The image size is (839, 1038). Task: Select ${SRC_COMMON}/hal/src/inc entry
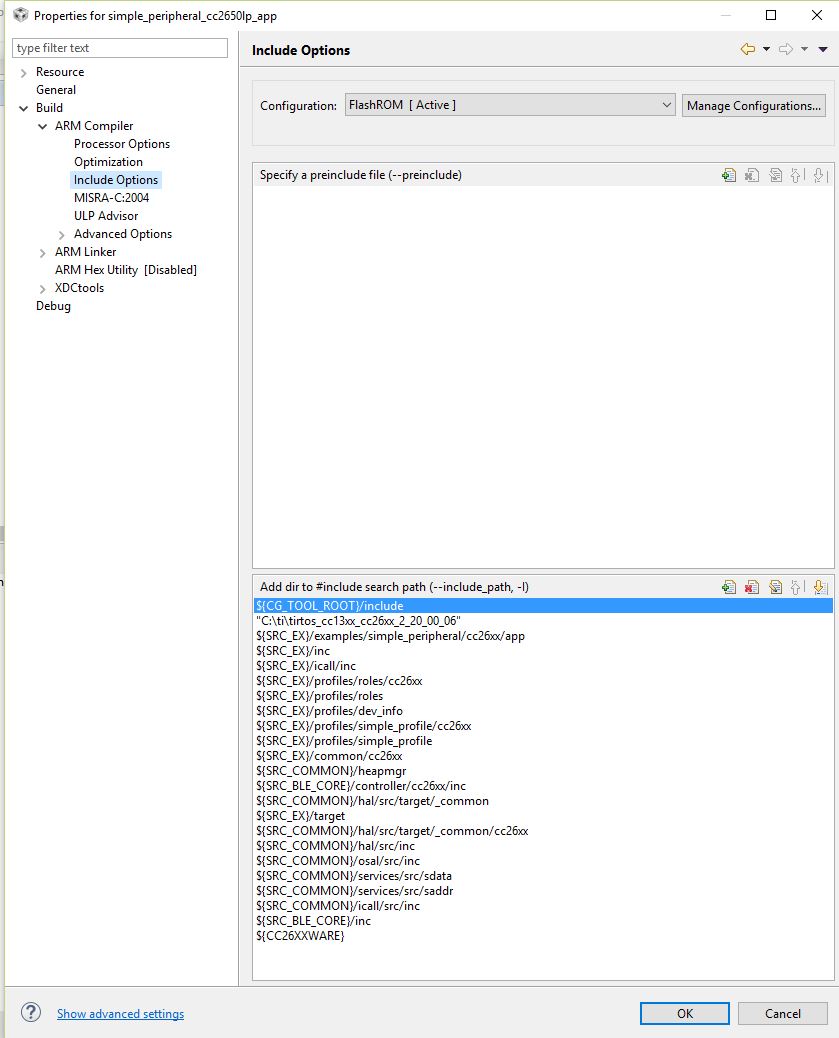pyautogui.click(x=335, y=846)
